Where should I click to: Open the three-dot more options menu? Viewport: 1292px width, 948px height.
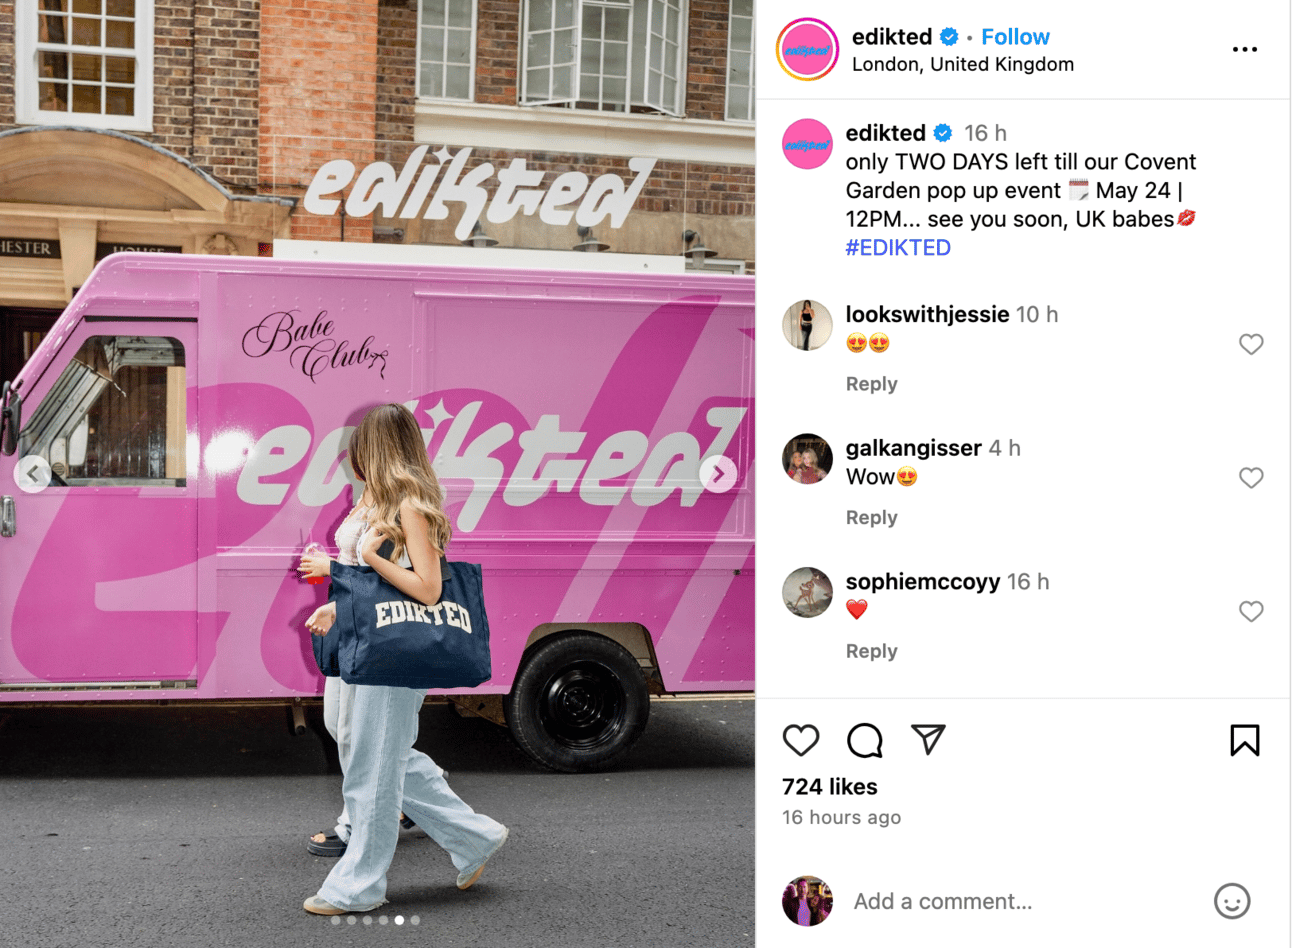1245,49
